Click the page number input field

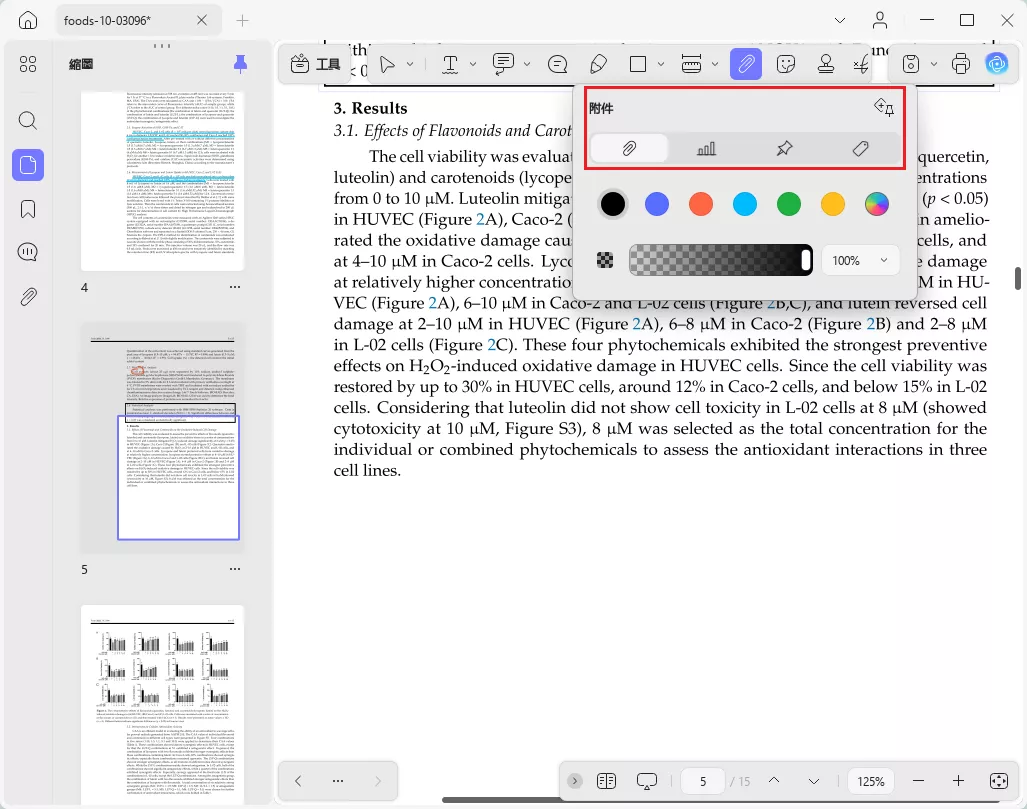(703, 781)
